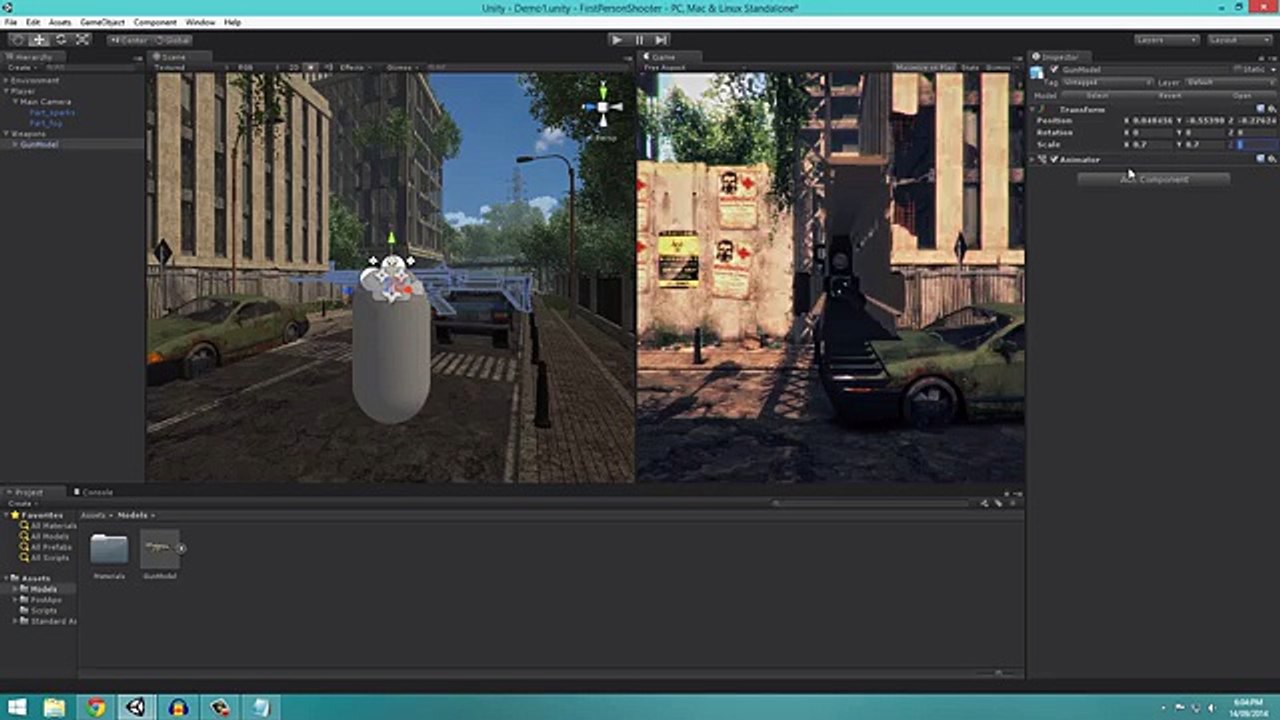Open the Layer dropdown (Default)

click(x=1229, y=82)
